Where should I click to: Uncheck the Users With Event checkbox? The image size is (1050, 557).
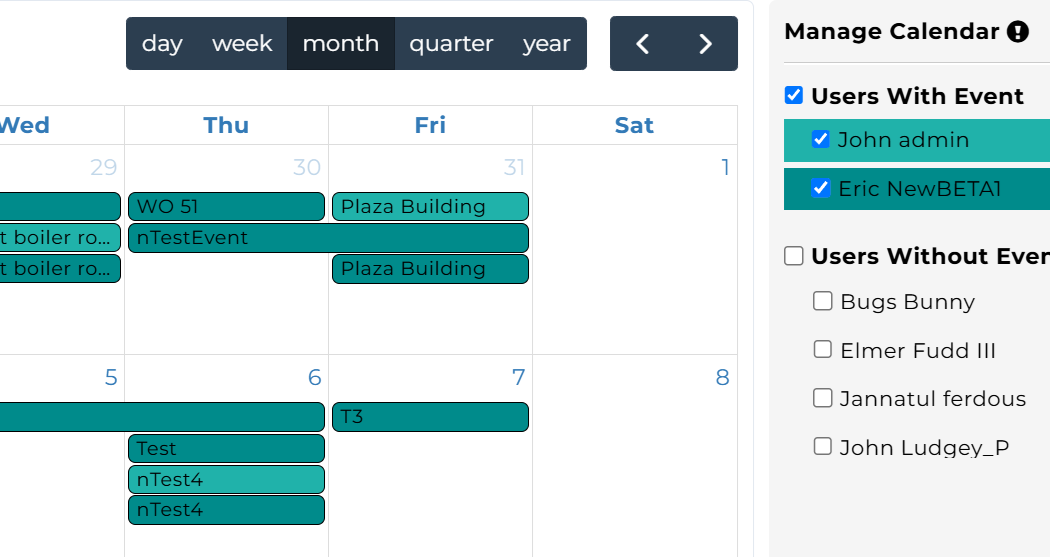794,95
